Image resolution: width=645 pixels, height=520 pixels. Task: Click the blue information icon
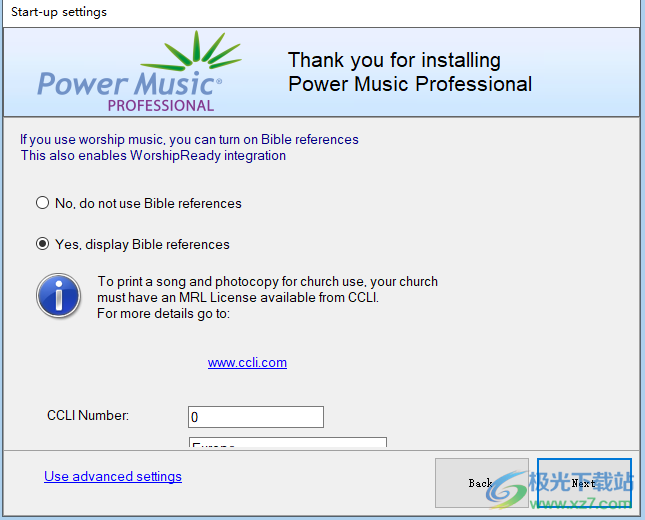click(58, 295)
